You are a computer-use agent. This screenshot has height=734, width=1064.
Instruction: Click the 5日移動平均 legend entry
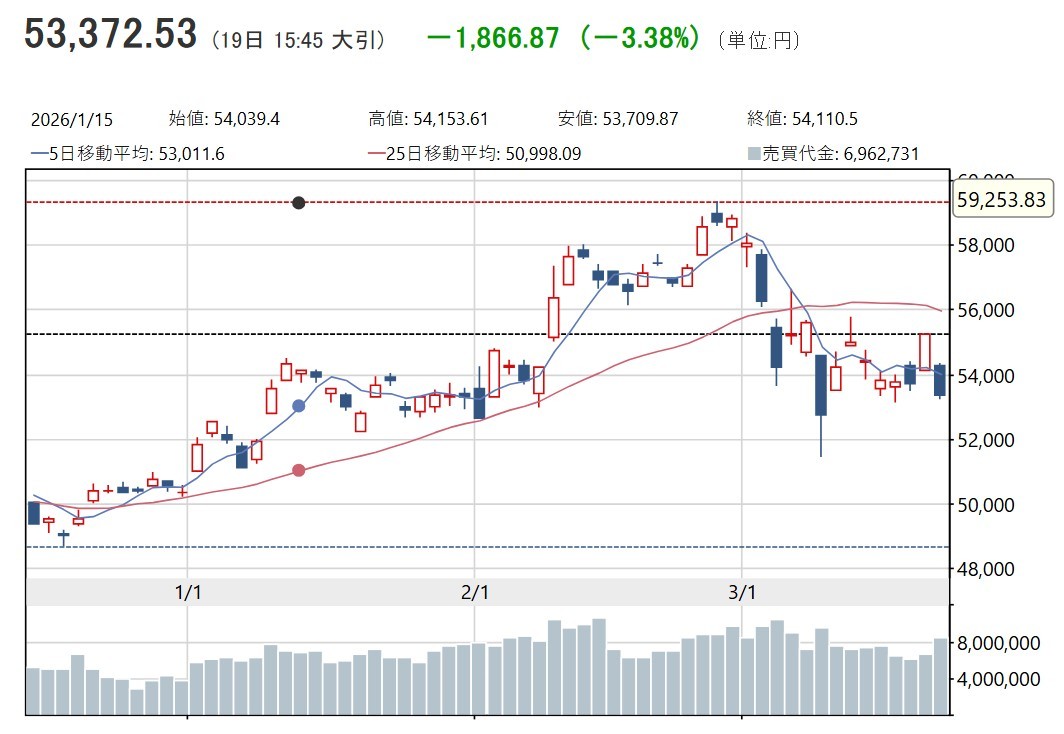[128, 153]
